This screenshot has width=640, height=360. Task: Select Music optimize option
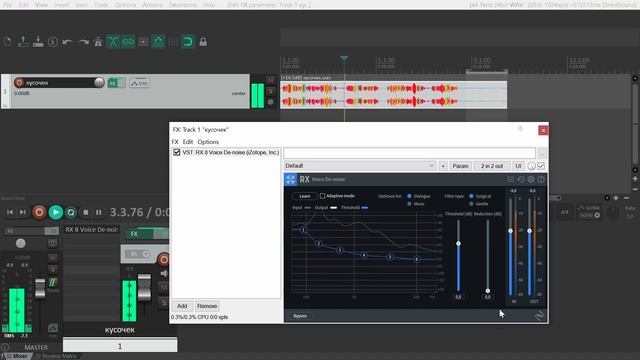[x=409, y=204]
